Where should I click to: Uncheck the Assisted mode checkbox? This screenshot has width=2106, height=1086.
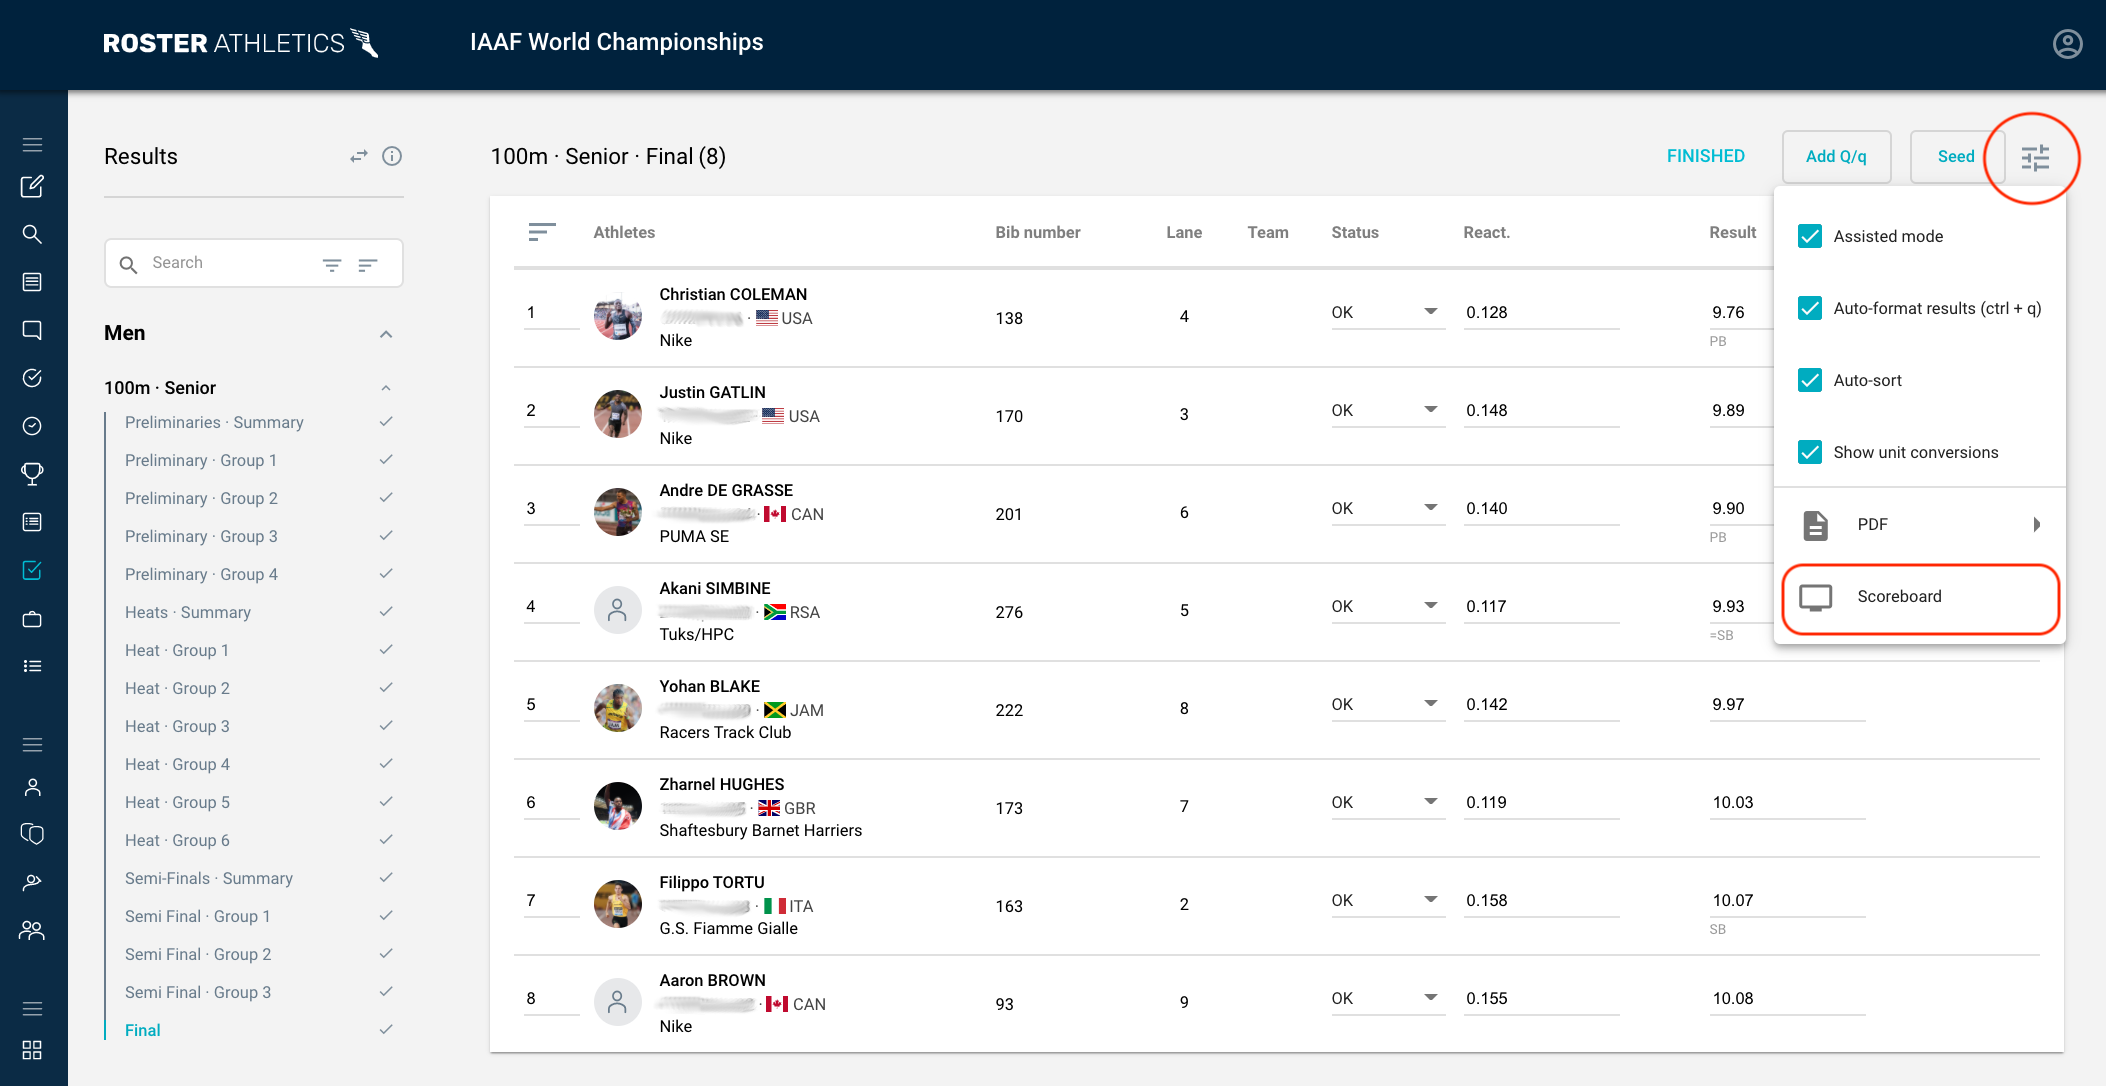1809,236
